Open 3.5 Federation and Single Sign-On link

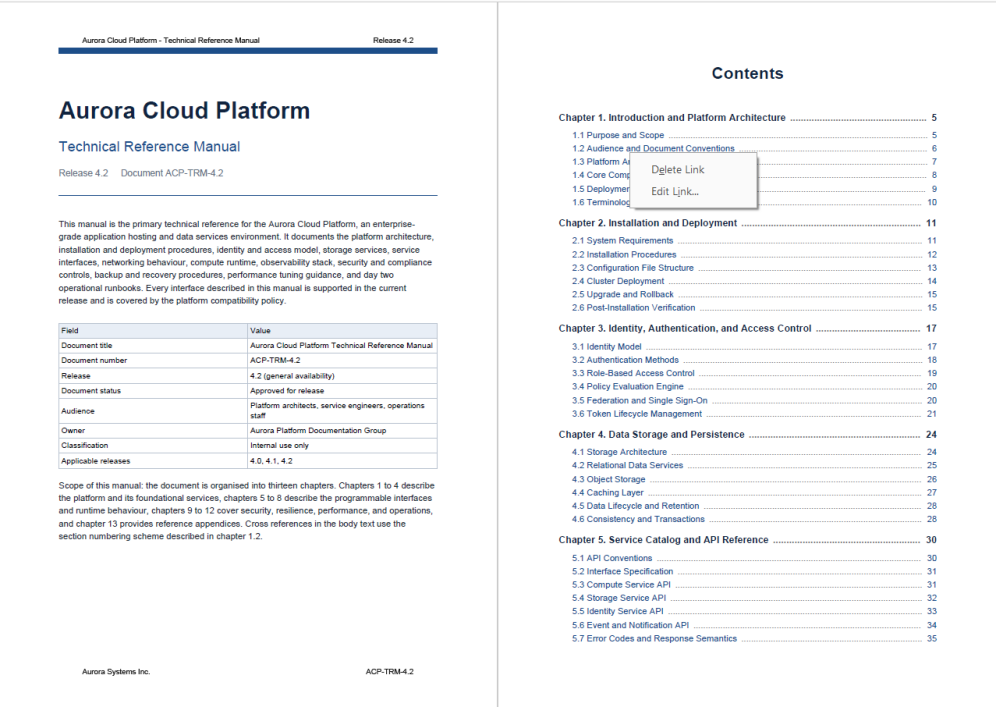click(x=639, y=401)
